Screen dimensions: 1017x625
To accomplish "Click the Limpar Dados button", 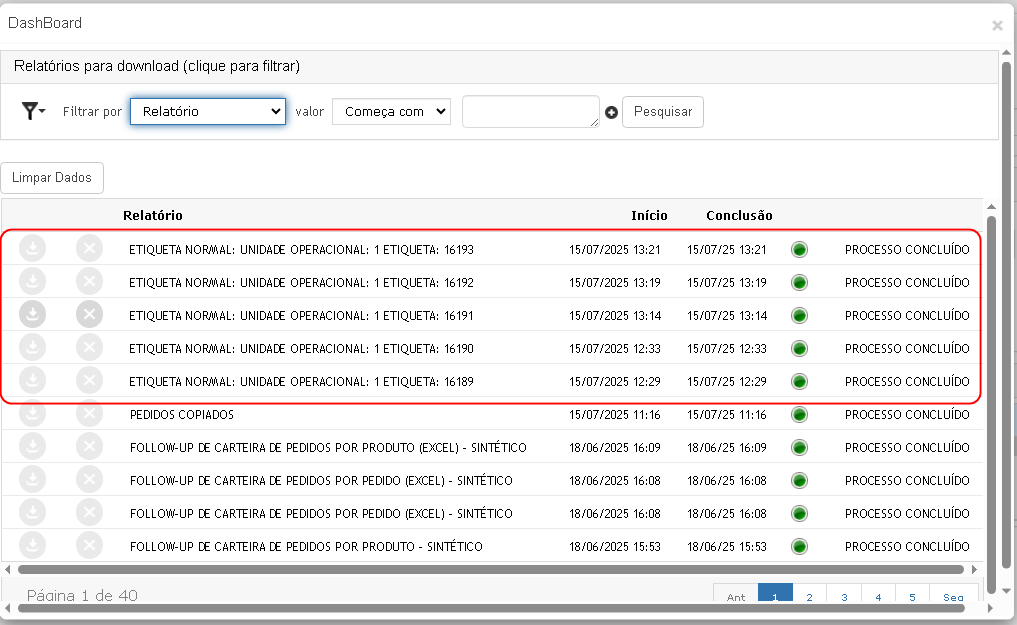I will pos(52,178).
